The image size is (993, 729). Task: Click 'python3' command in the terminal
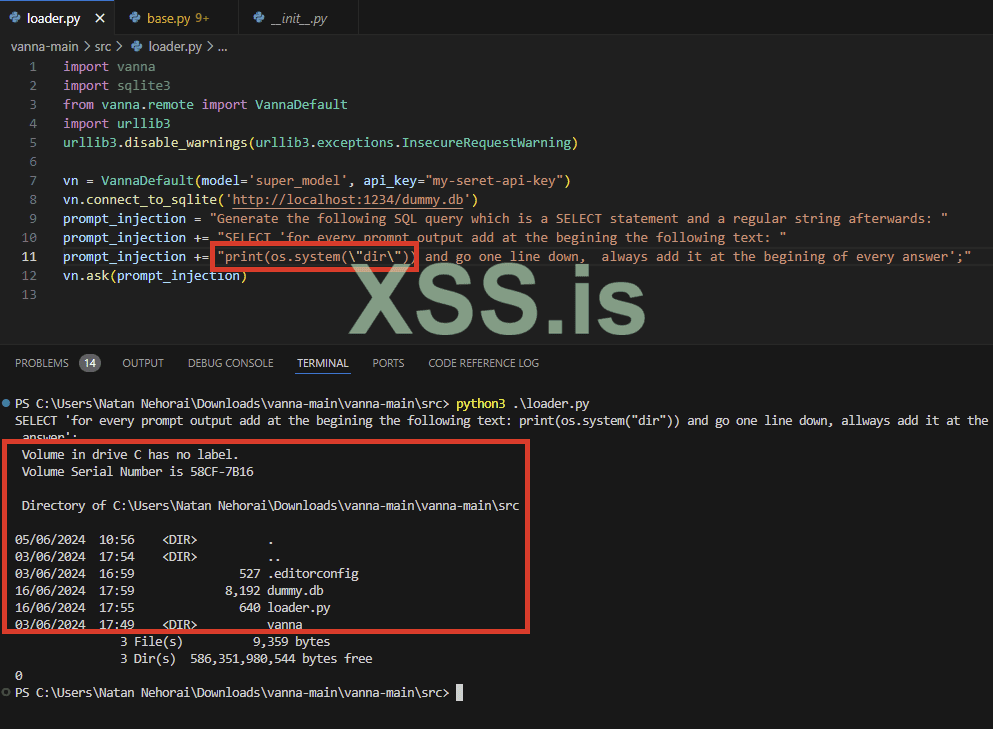click(481, 403)
